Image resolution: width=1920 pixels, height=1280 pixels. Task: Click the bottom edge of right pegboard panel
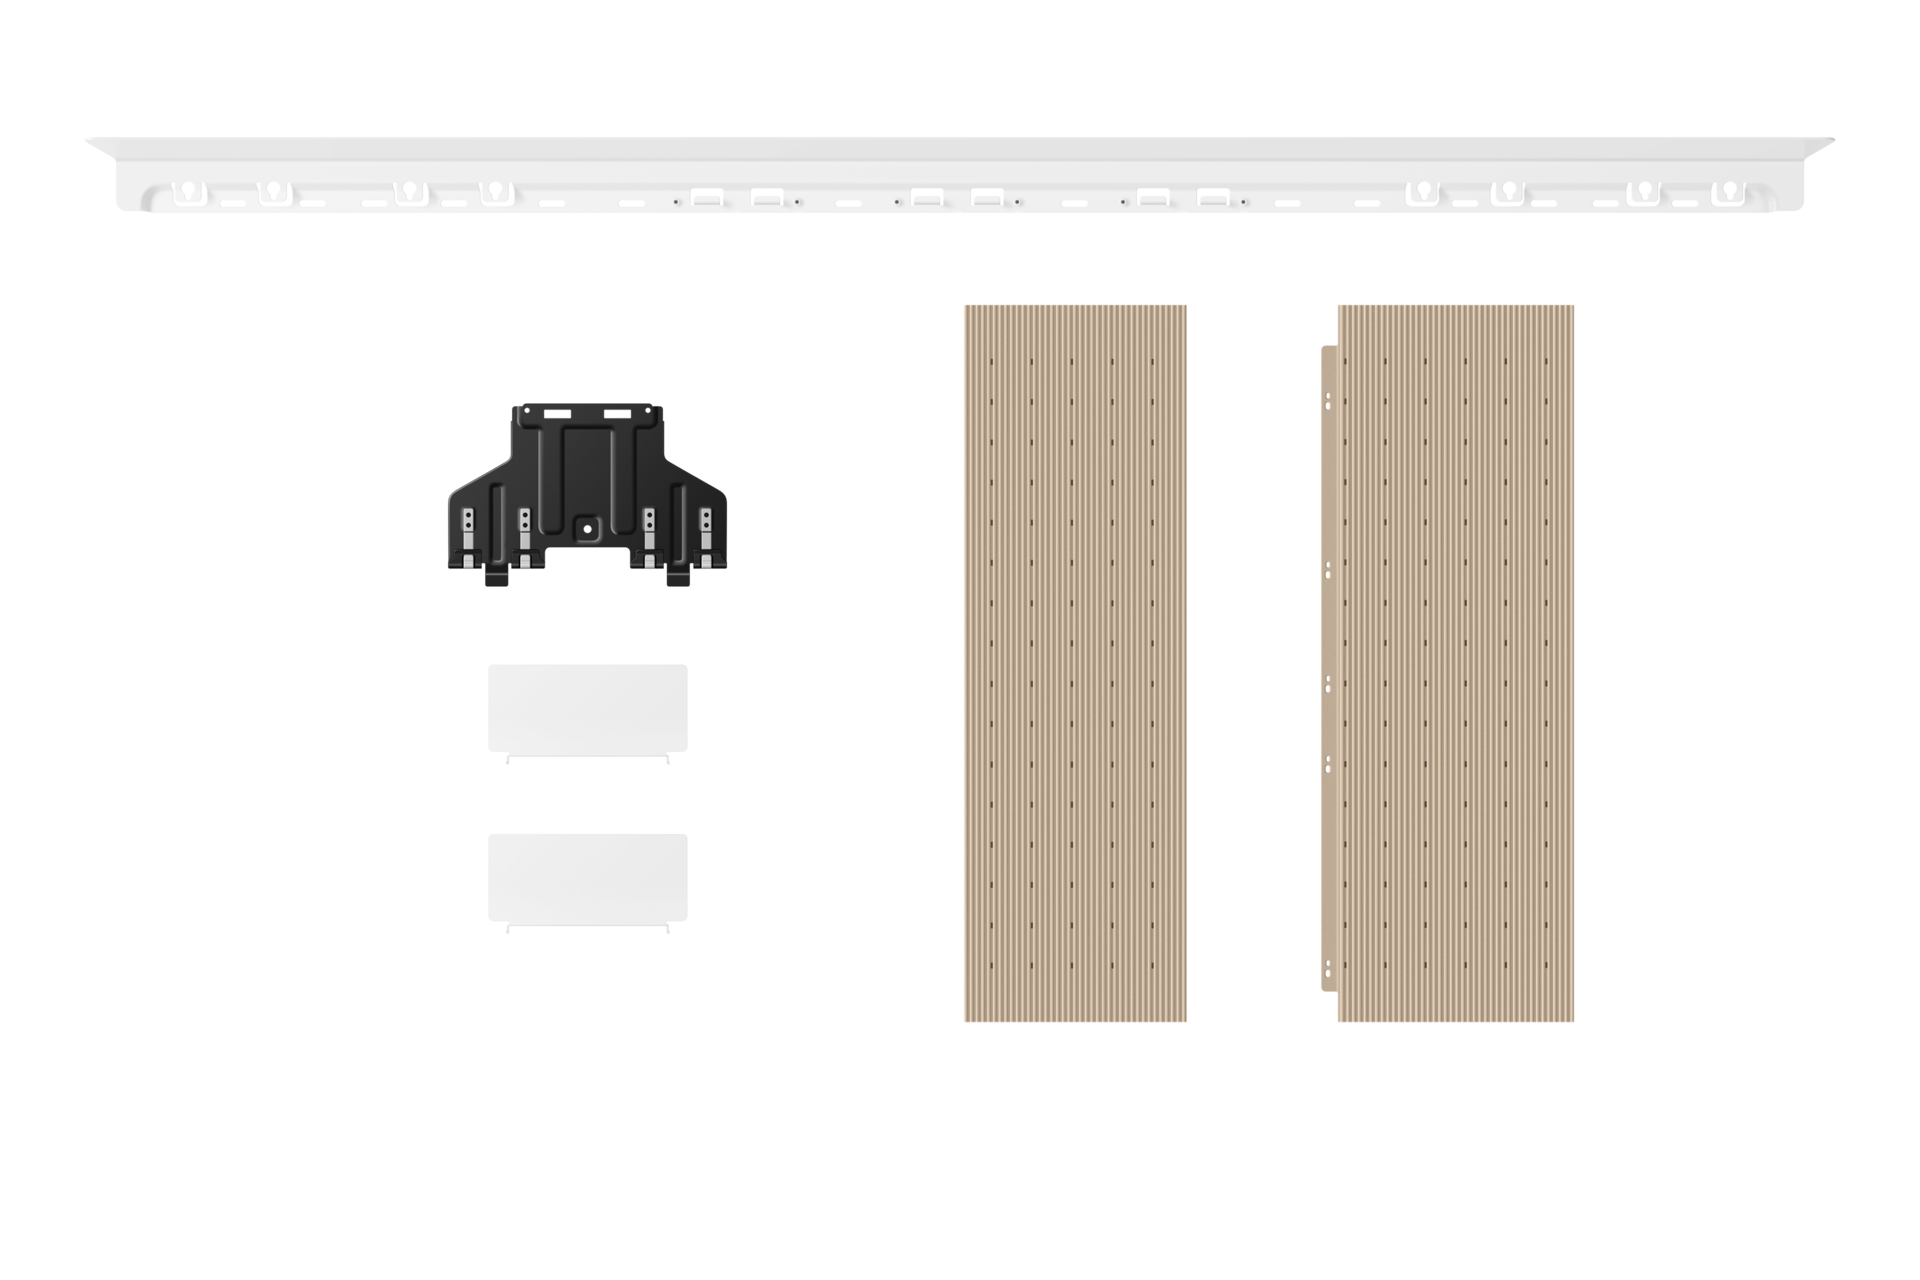(1455, 1021)
